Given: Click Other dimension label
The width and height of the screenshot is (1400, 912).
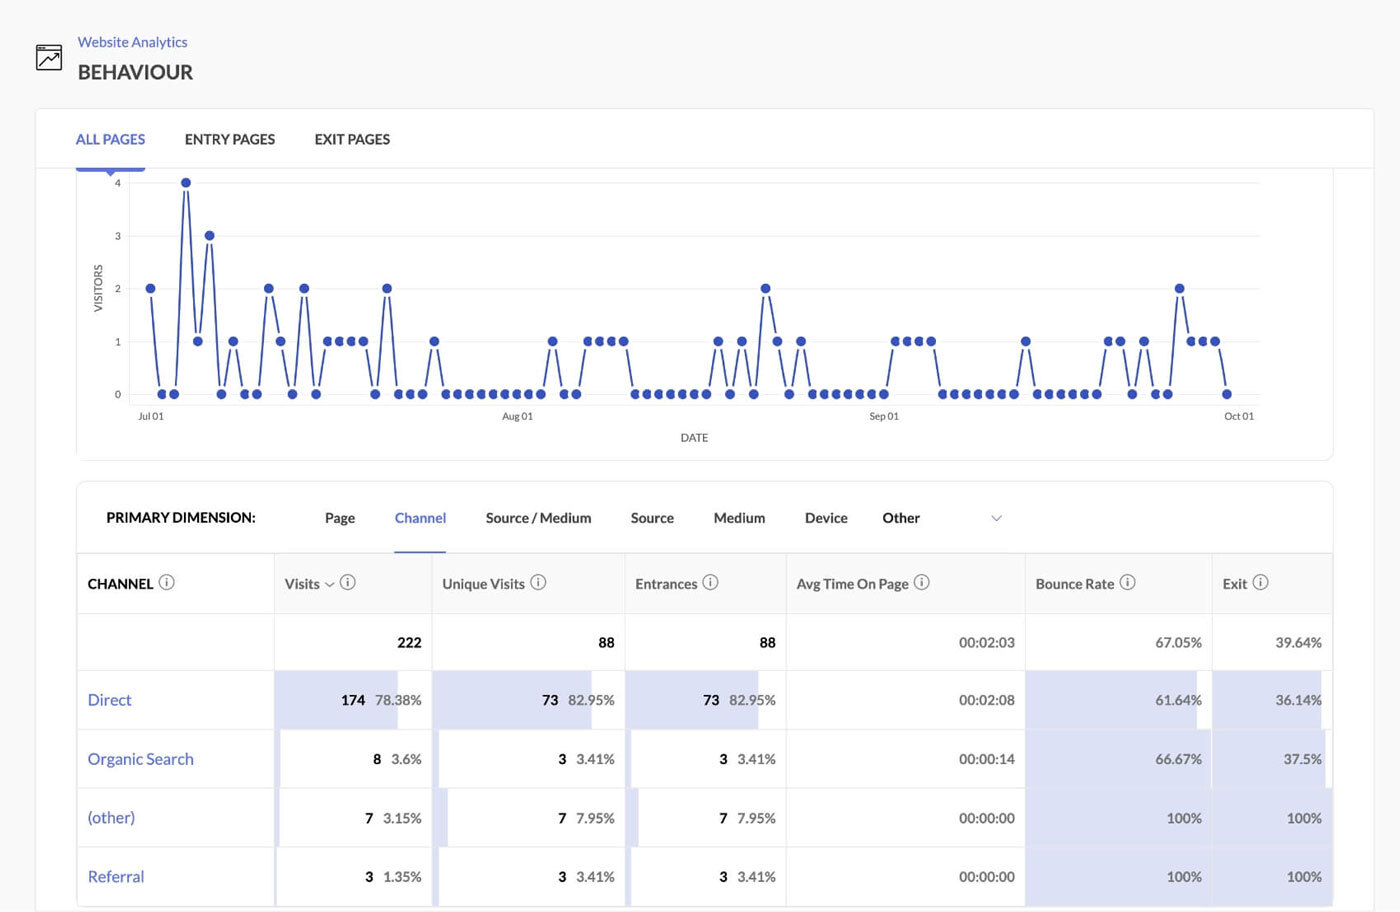Looking at the screenshot, I should click(901, 518).
